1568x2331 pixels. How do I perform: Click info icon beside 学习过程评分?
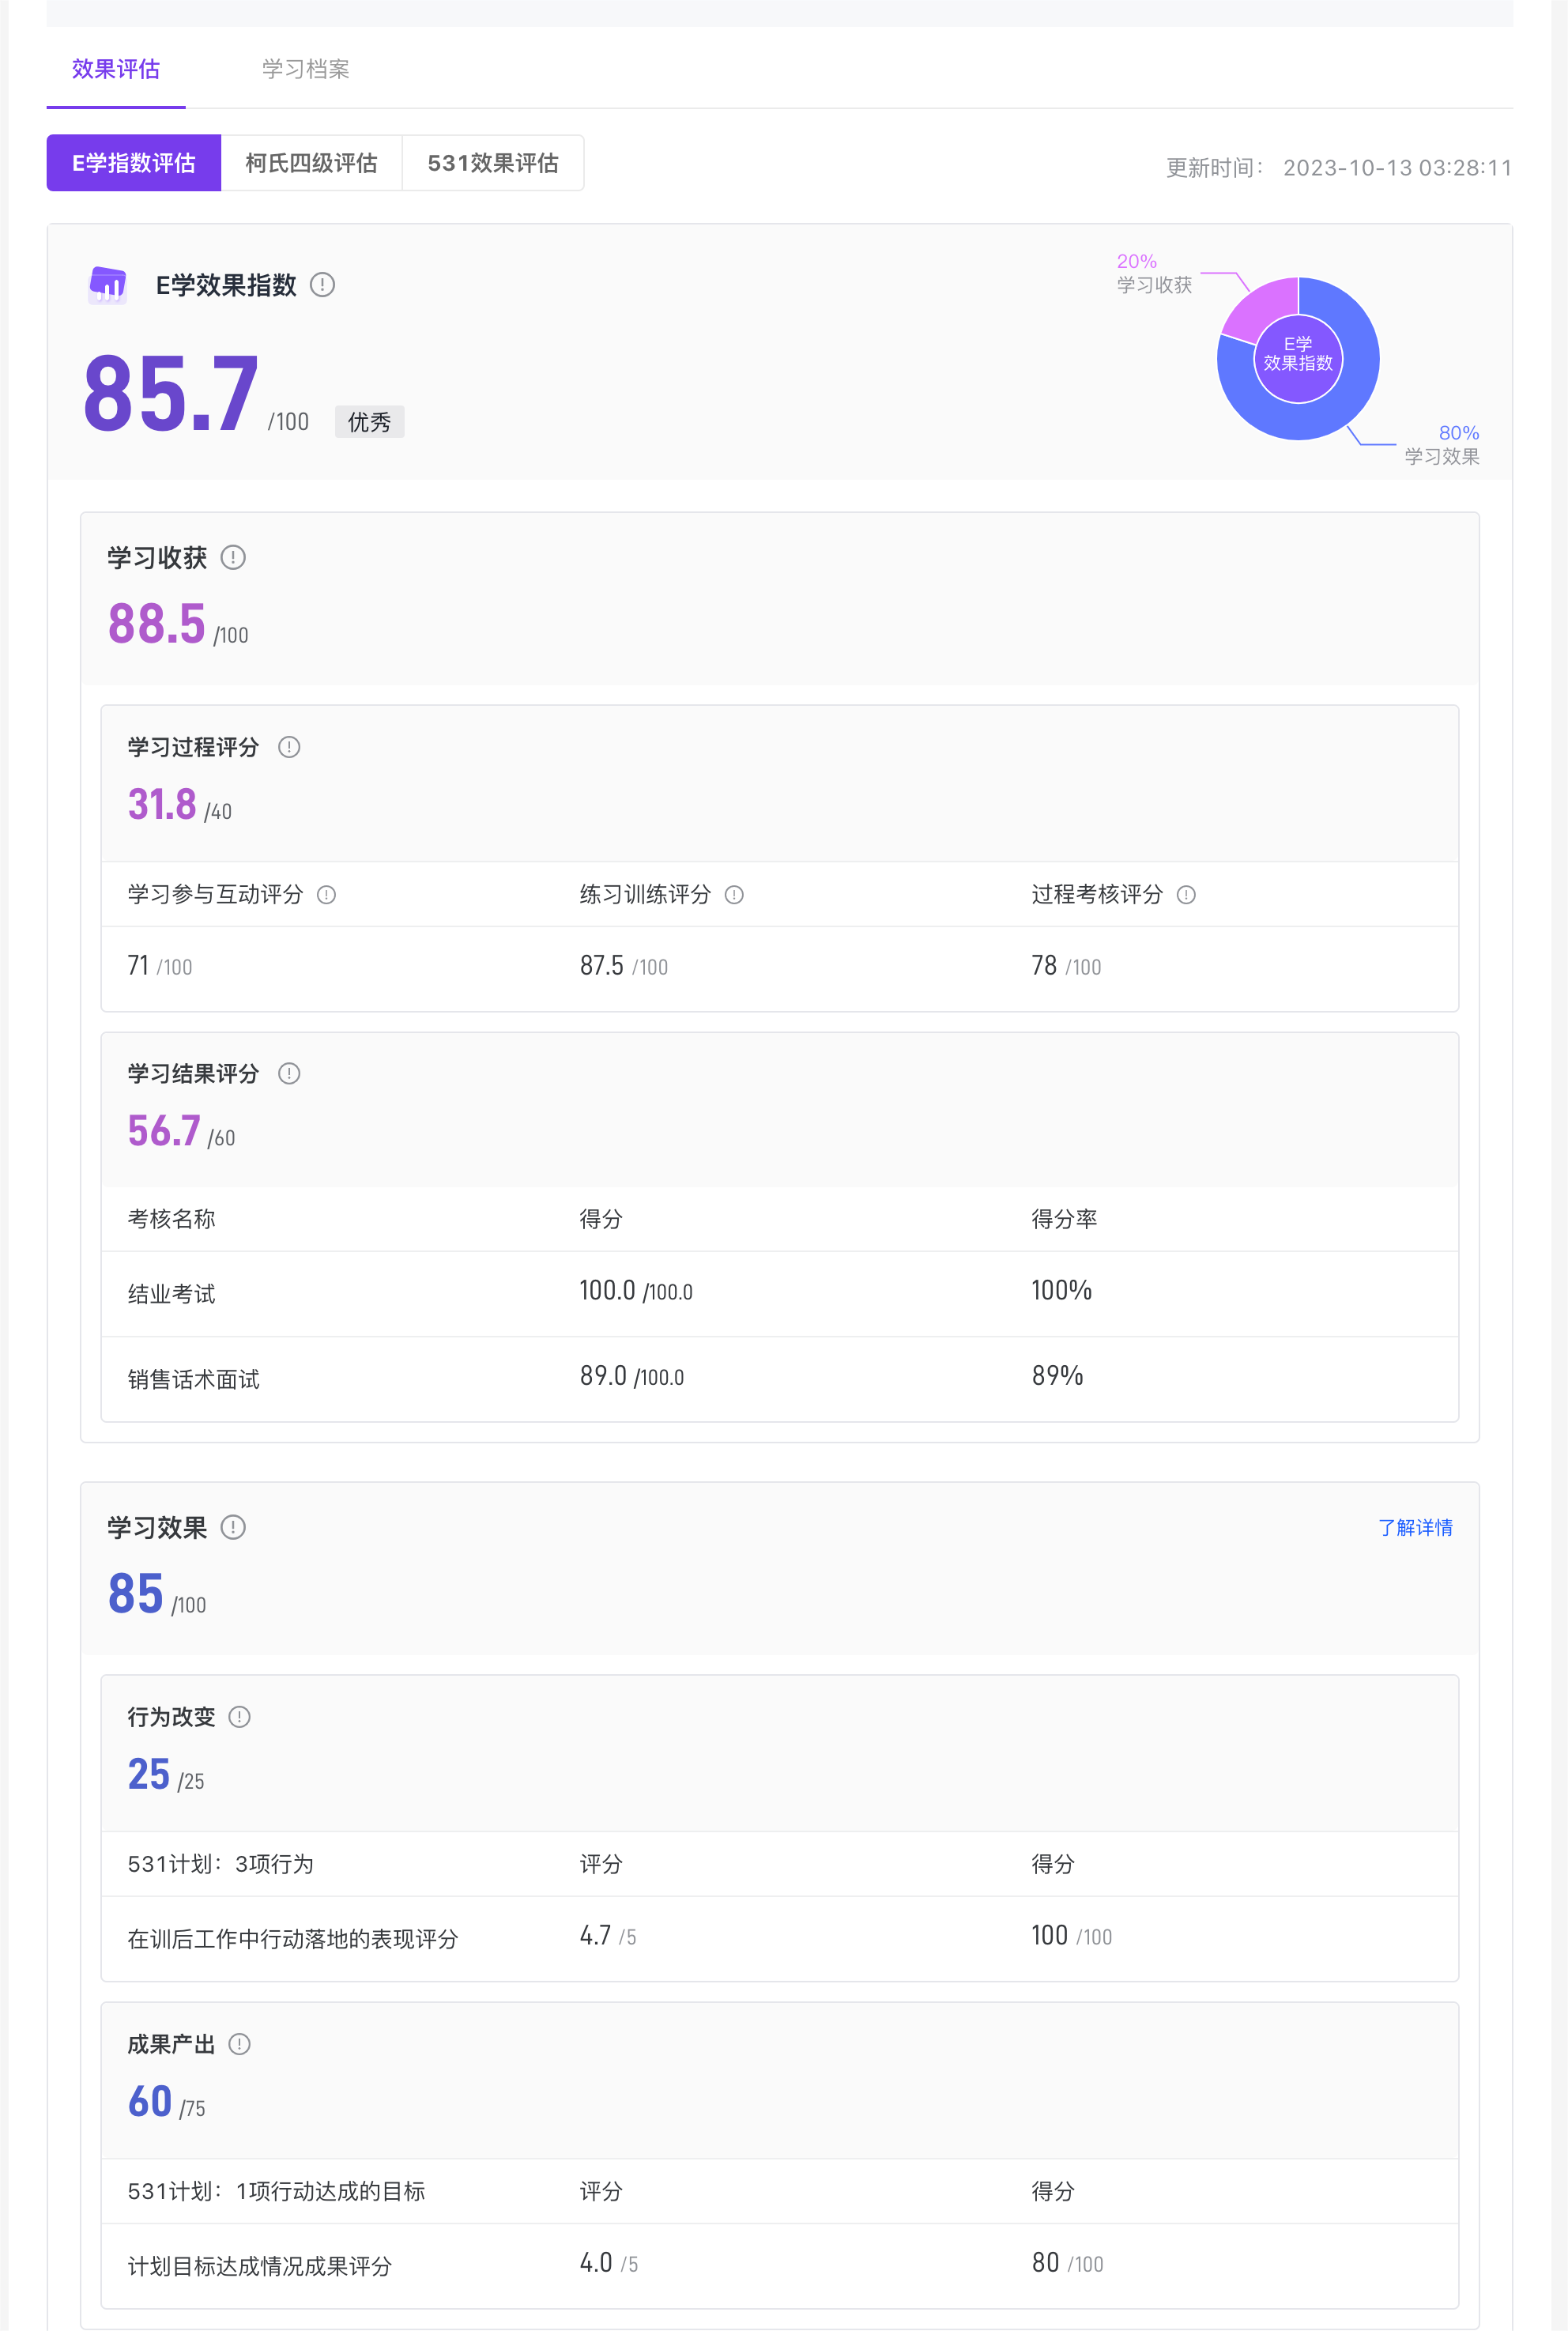point(289,747)
